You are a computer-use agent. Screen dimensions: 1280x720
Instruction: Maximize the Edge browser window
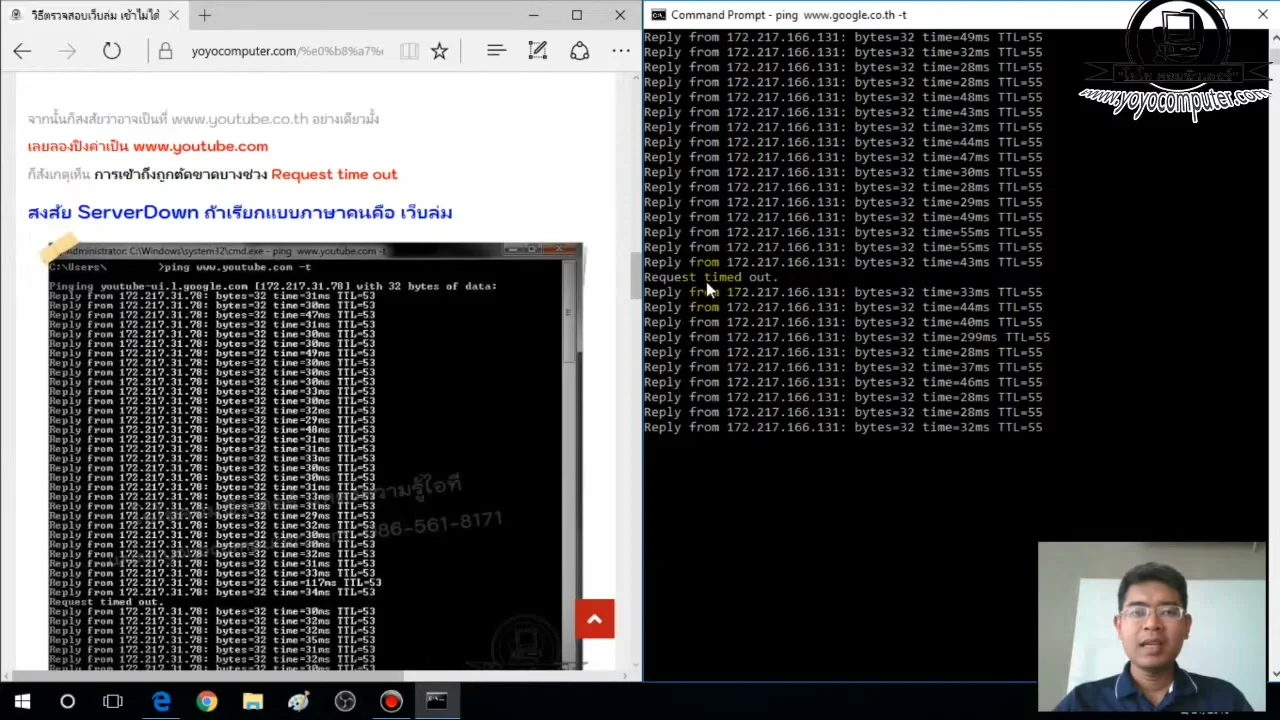577,15
